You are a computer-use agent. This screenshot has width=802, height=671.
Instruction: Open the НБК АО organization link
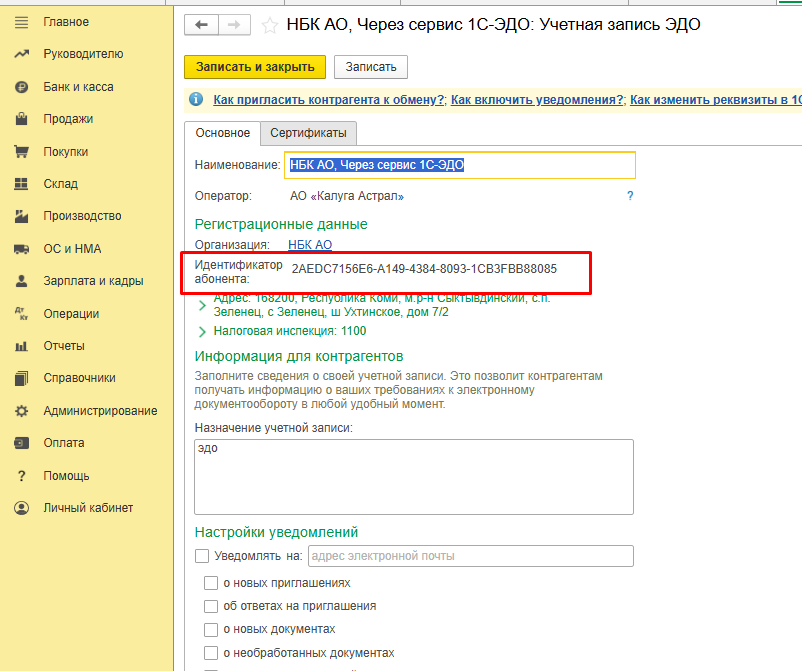[x=310, y=245]
